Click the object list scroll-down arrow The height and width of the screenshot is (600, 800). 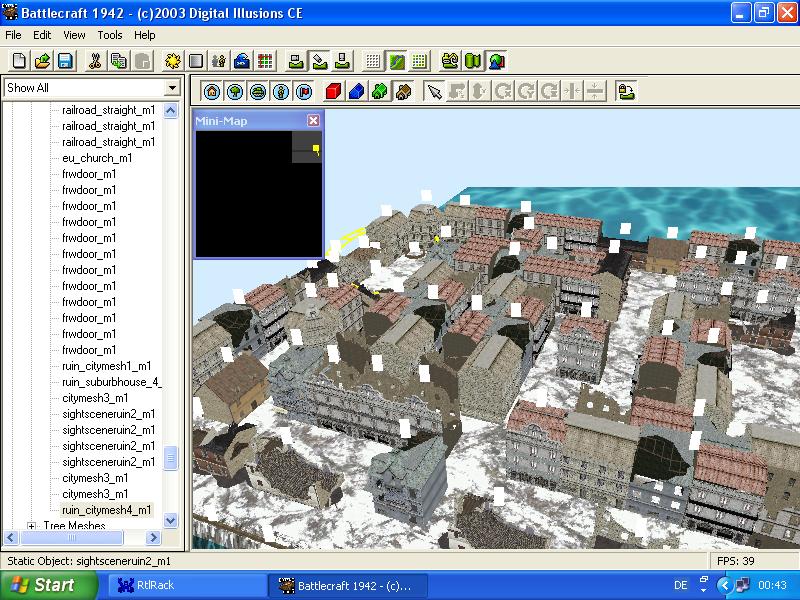tap(170, 520)
